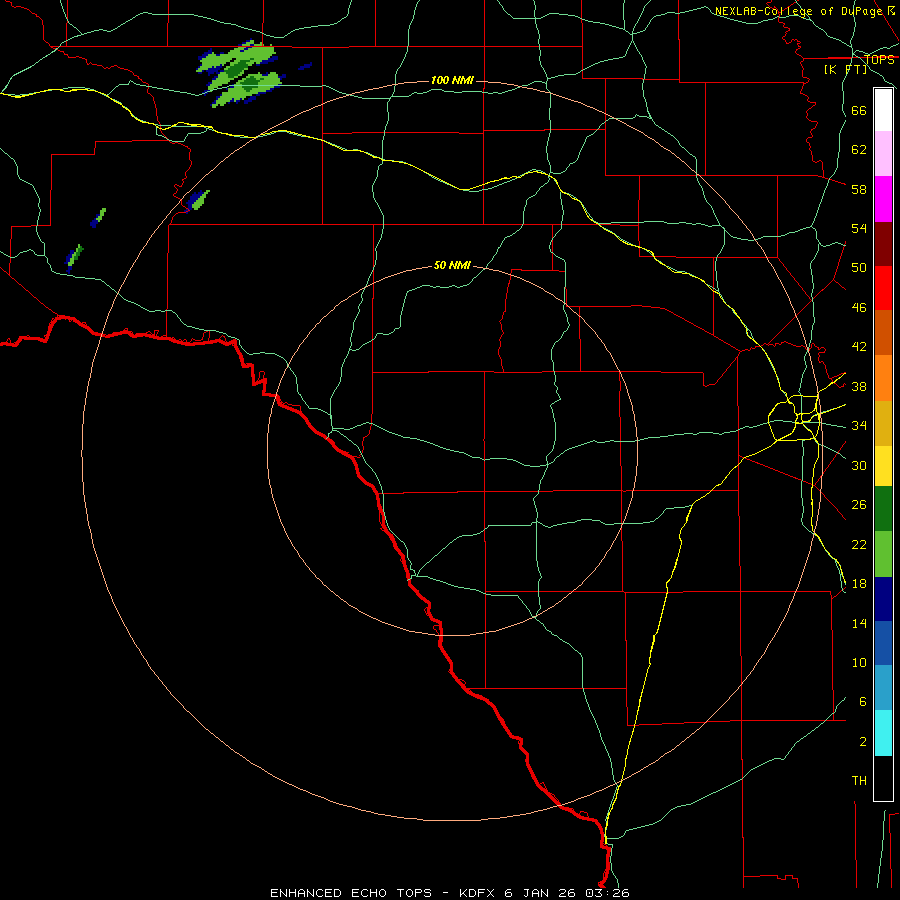Click the "58" legend value
This screenshot has width=900, height=900.
tap(859, 189)
